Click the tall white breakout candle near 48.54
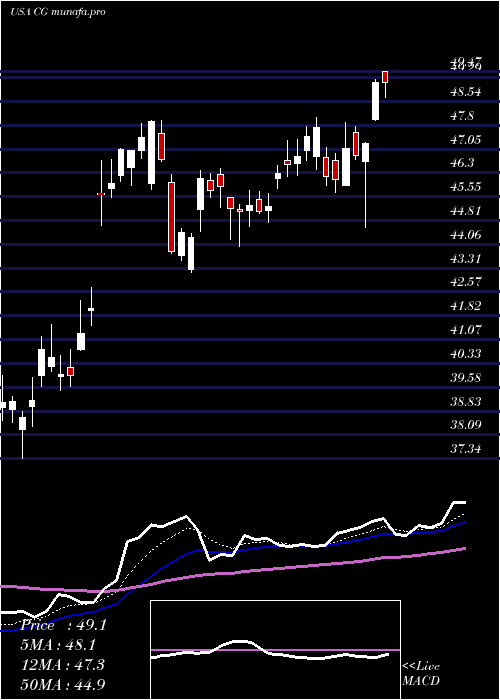 pyautogui.click(x=375, y=101)
